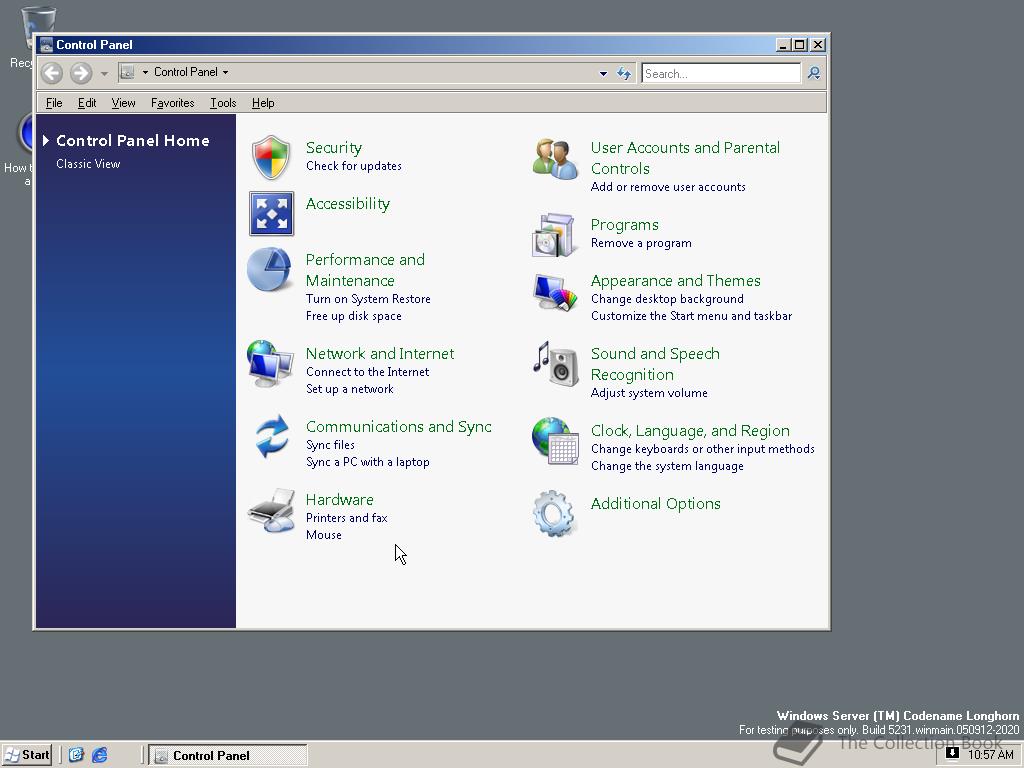1024x768 pixels.
Task: Click the Mouse link under Hardware
Action: click(324, 535)
